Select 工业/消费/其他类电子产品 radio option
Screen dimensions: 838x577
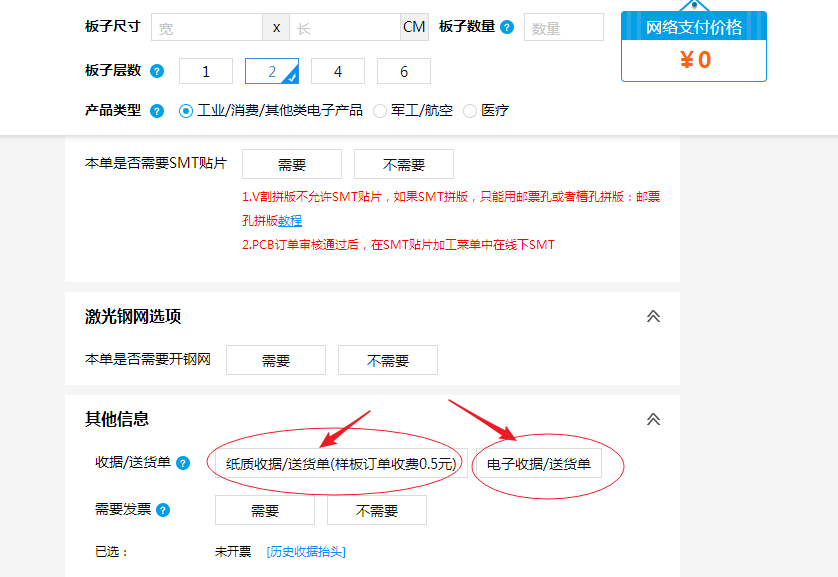click(x=186, y=111)
